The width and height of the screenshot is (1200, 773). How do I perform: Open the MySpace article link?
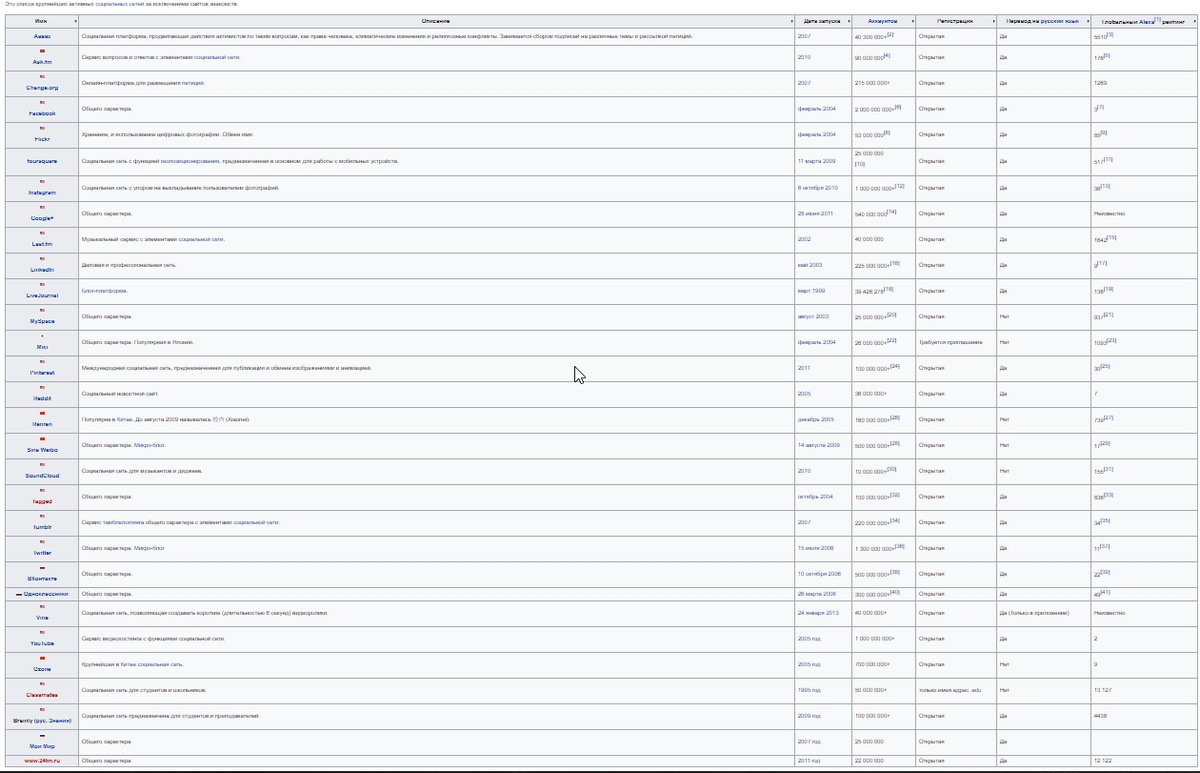coord(41,322)
